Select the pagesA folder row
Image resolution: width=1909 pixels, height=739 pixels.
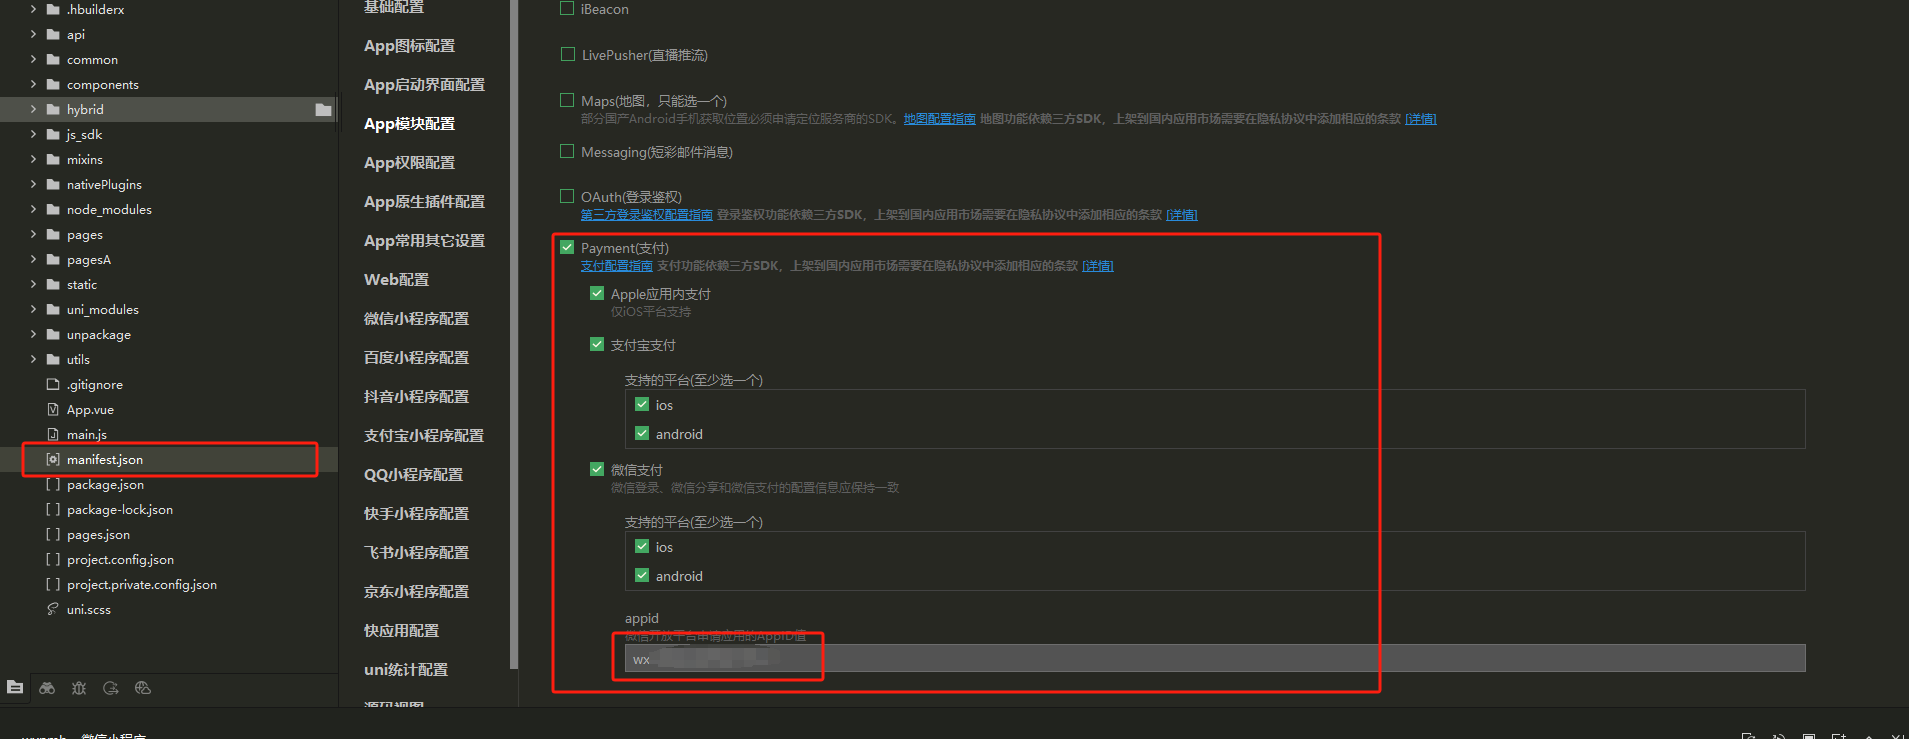point(170,260)
